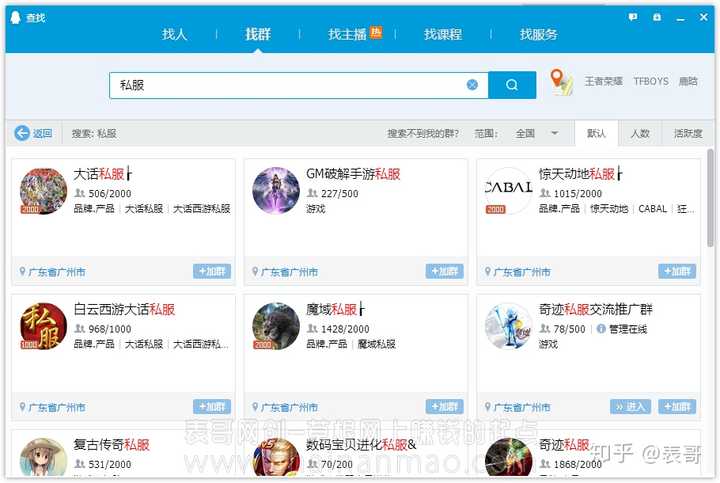Open the 复古传奇私服 group avatar
This screenshot has height=483, width=720.
click(x=44, y=459)
